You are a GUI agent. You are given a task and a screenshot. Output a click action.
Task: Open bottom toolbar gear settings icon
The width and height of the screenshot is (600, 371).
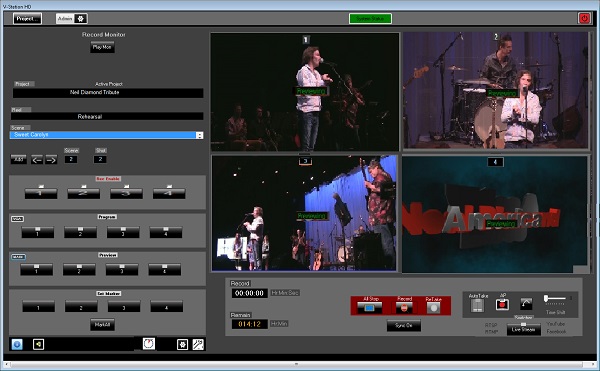pyautogui.click(x=182, y=345)
